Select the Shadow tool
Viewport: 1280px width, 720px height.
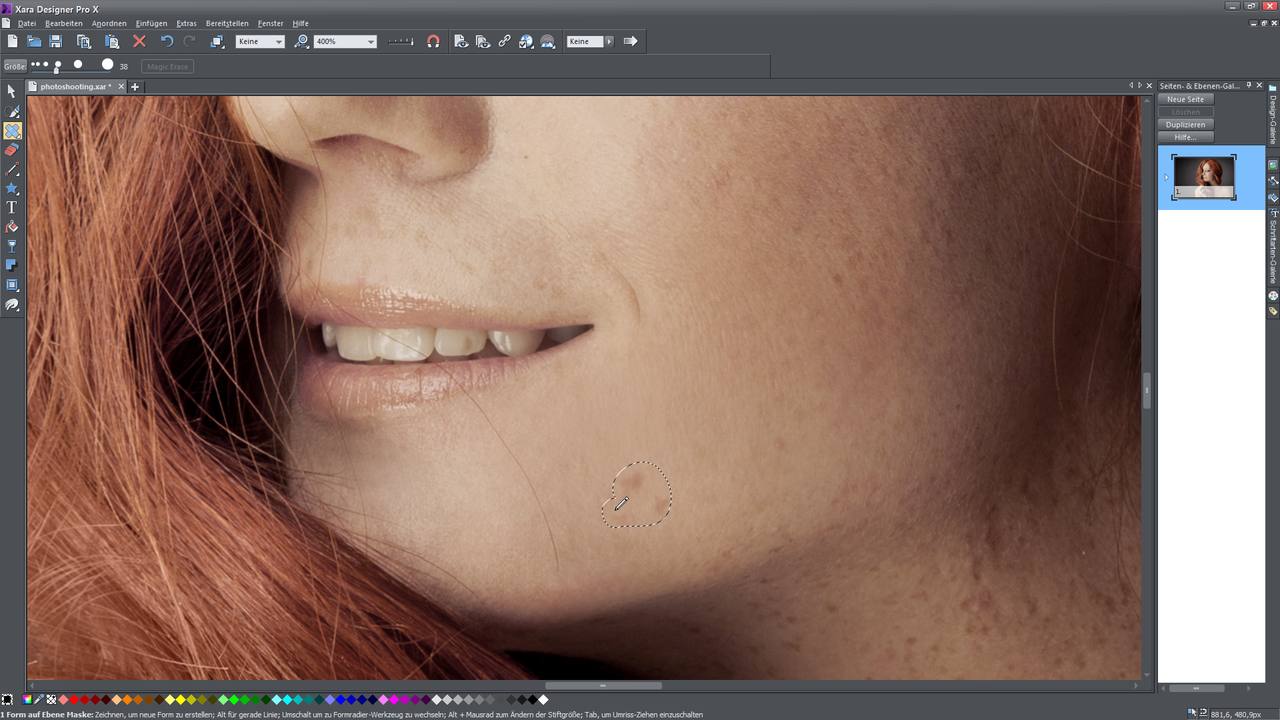(x=12, y=265)
